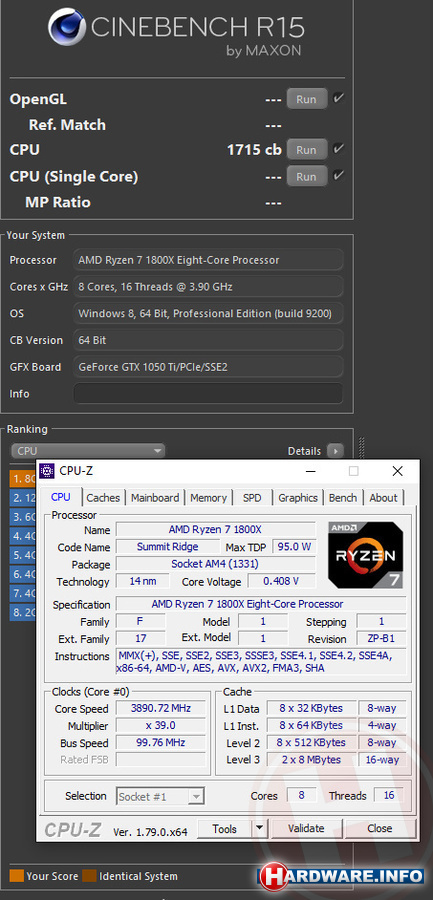Select ranking entry number 2
Image resolution: width=433 pixels, height=900 pixels.
23,498
